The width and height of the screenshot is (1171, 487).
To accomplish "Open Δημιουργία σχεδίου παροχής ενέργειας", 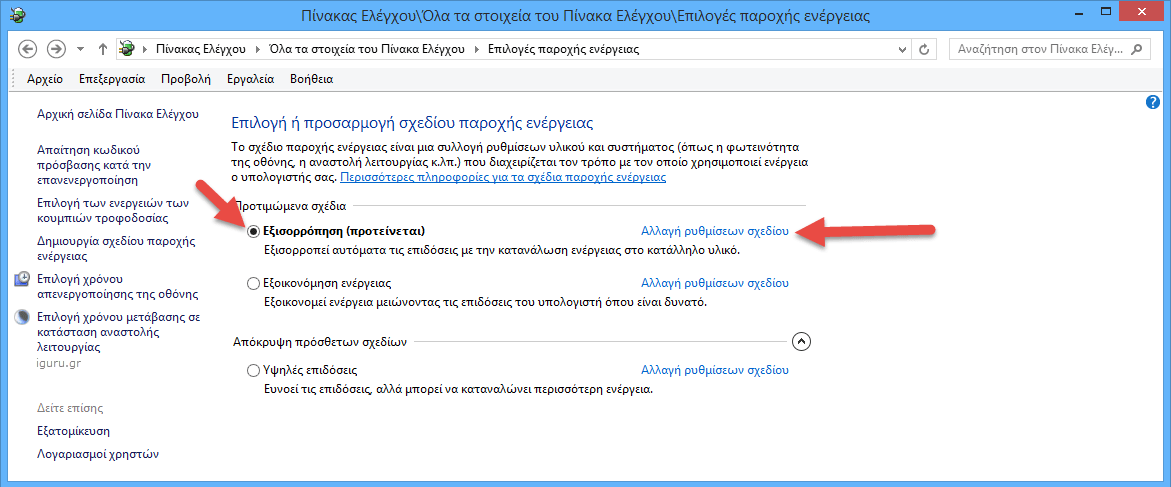I will 115,249.
